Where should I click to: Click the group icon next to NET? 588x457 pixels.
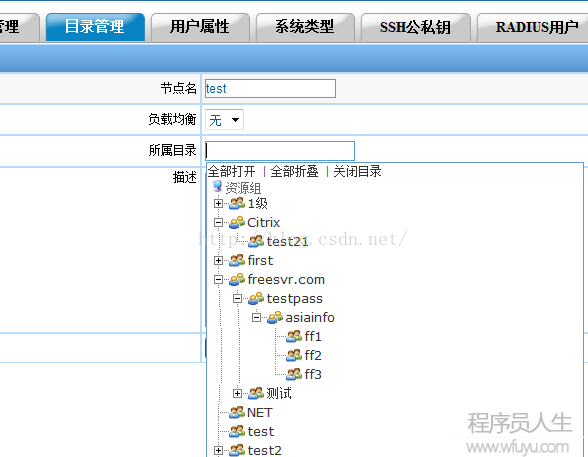click(x=237, y=412)
